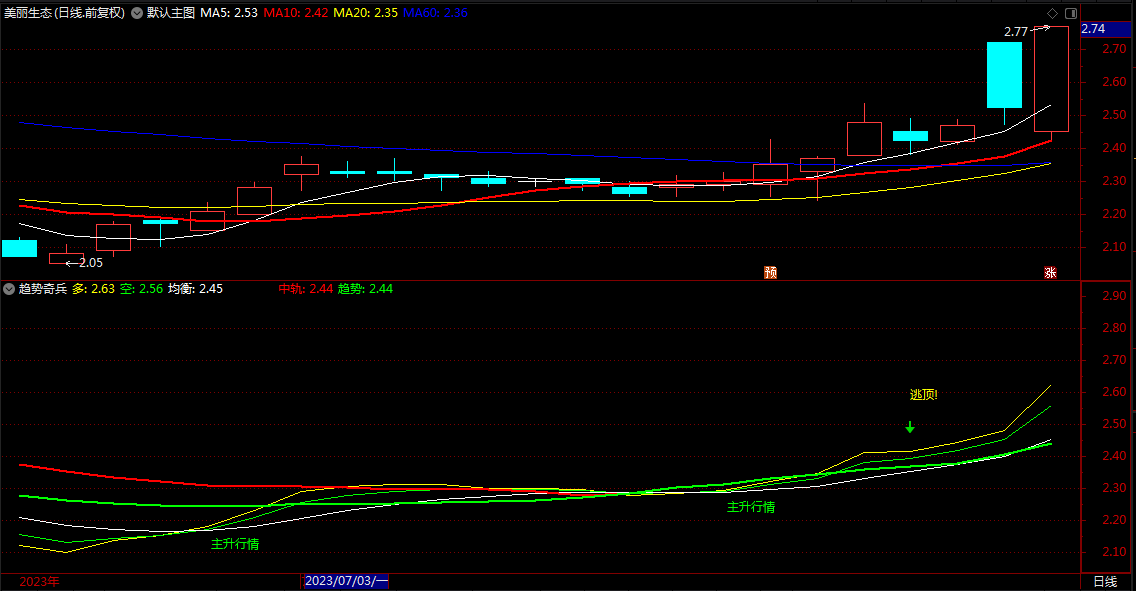Click the 2023年 year label on time axis

coord(40,582)
